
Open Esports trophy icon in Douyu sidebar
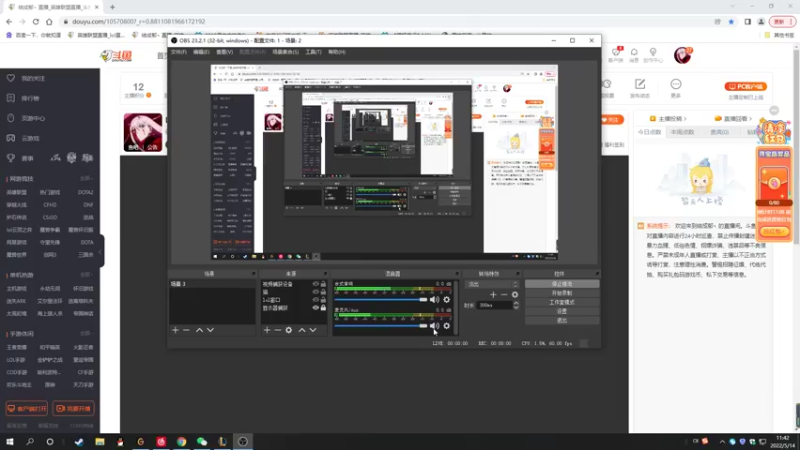coord(11,158)
